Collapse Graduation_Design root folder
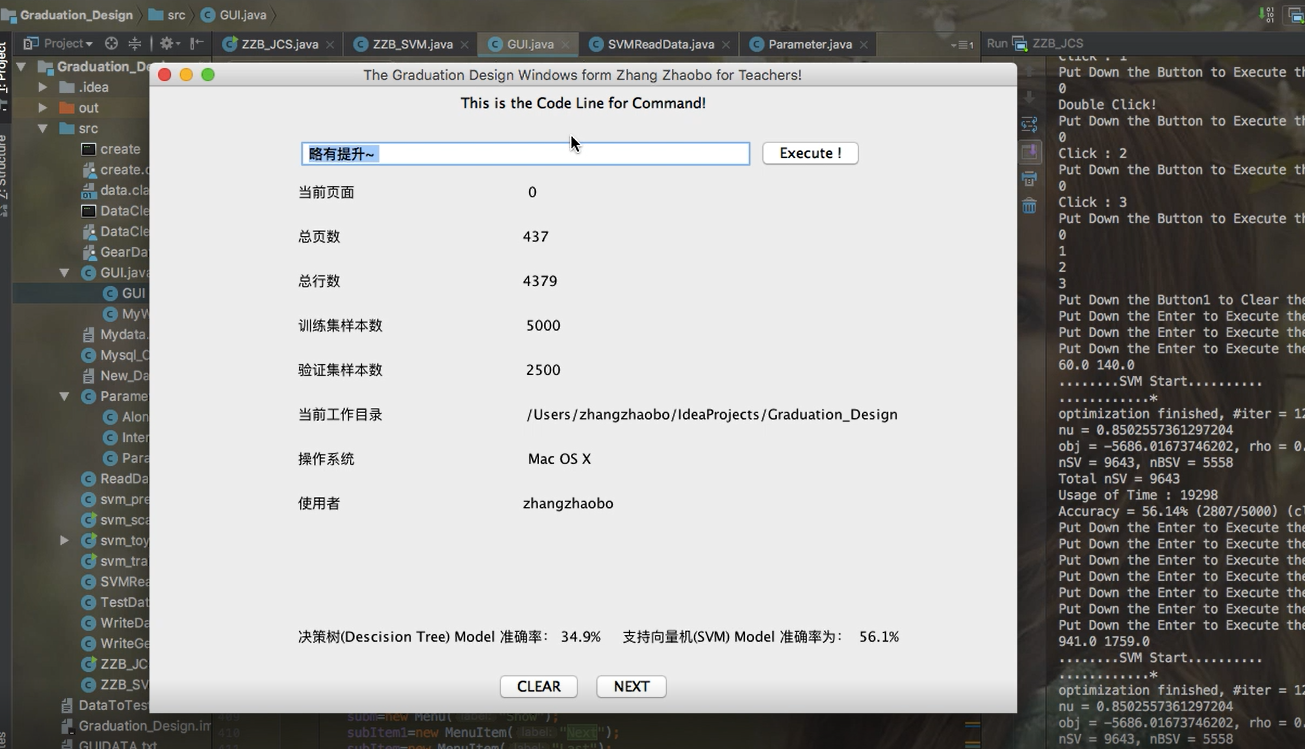Screen dimensions: 1305x749 click(21, 67)
